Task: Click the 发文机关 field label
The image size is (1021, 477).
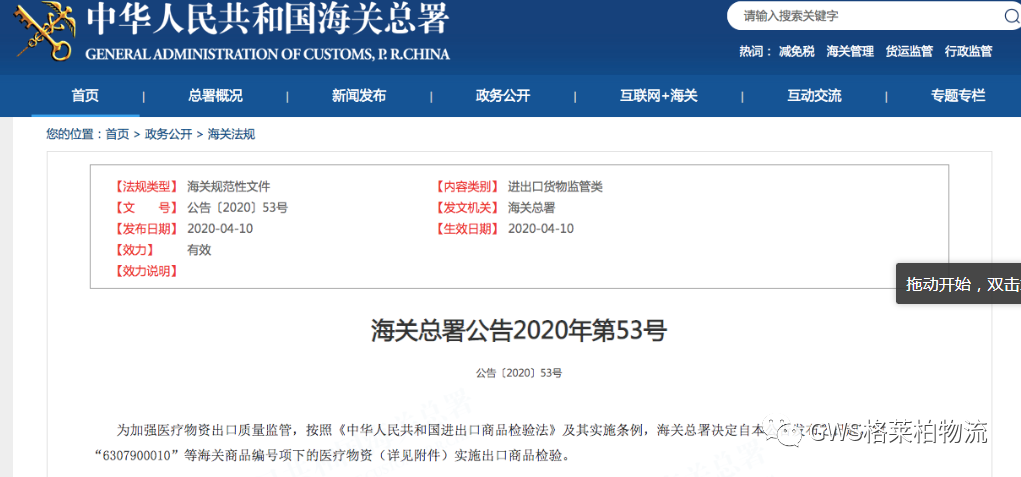Action: click(466, 208)
